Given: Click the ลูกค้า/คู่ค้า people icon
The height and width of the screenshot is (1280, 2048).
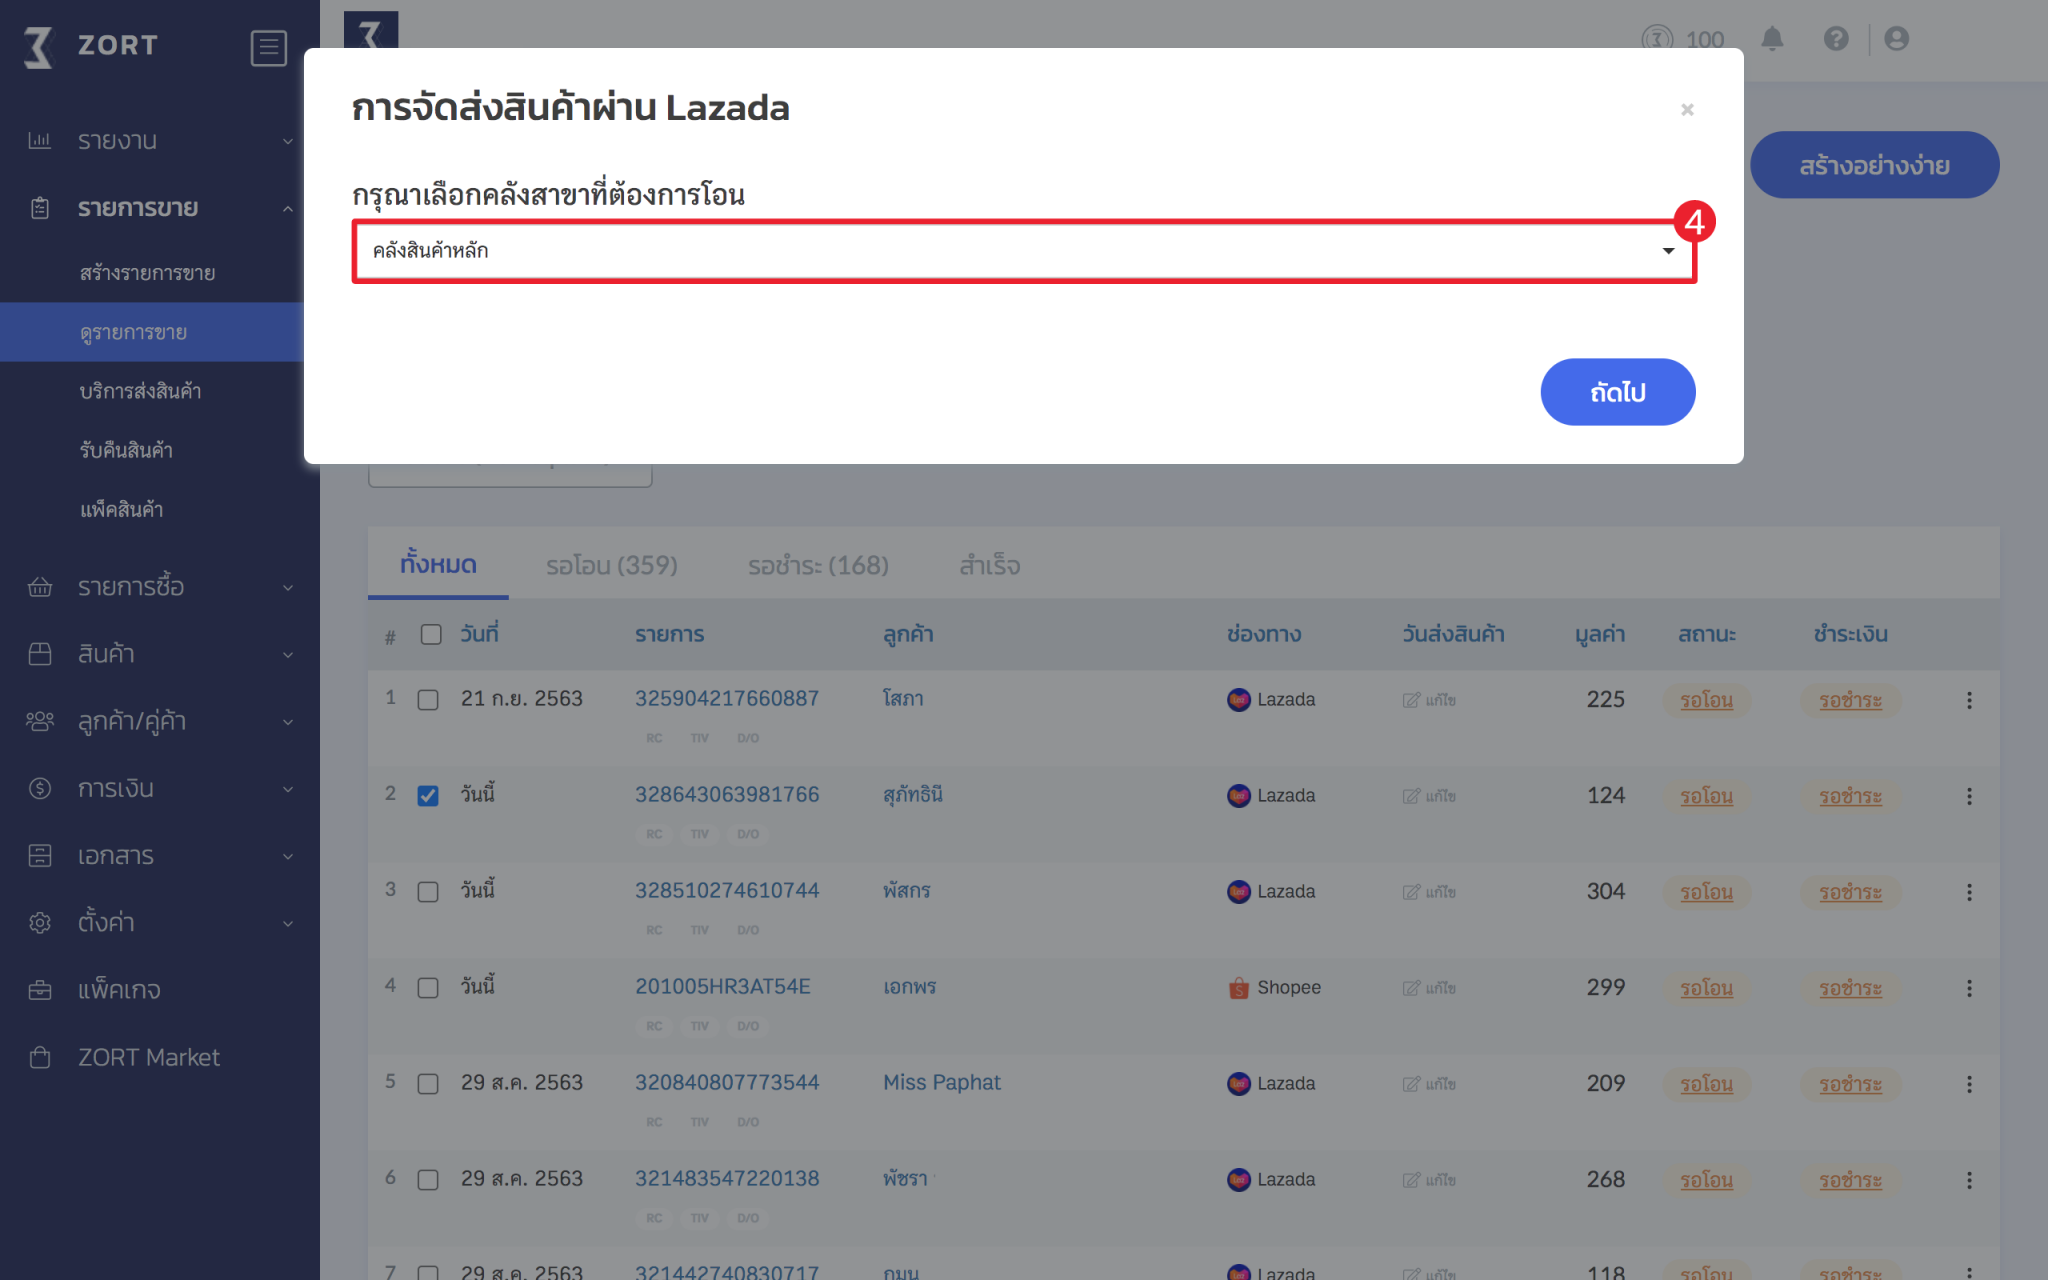Looking at the screenshot, I should point(40,721).
